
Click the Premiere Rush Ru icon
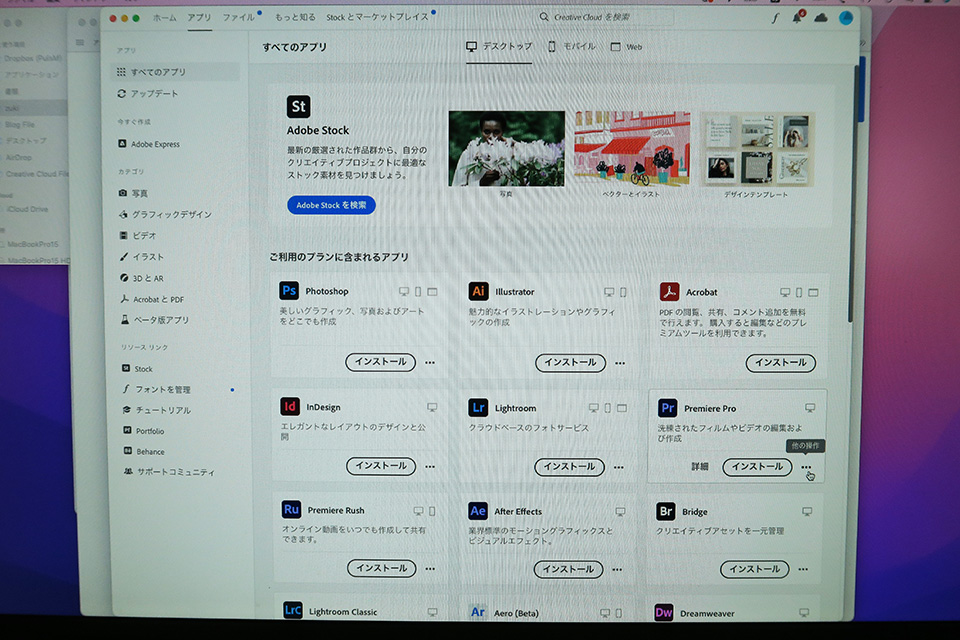tap(291, 510)
